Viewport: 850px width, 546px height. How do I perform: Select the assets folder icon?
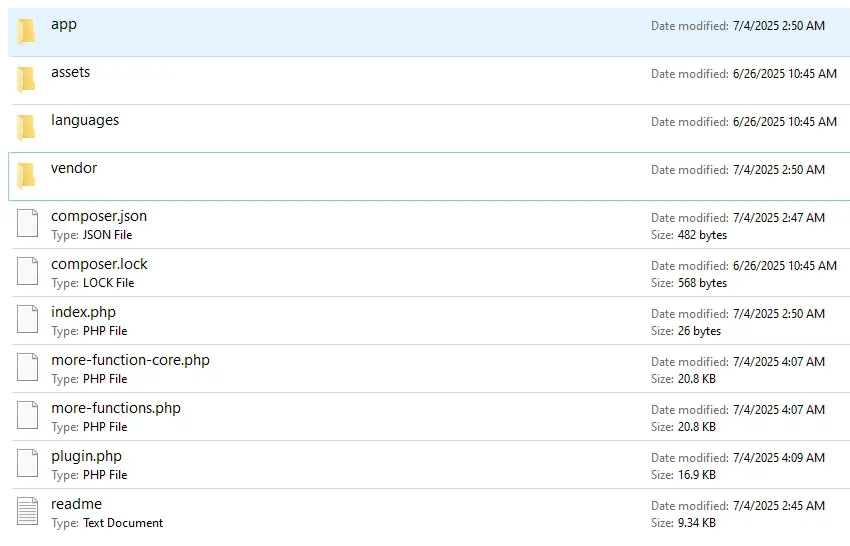(27, 80)
